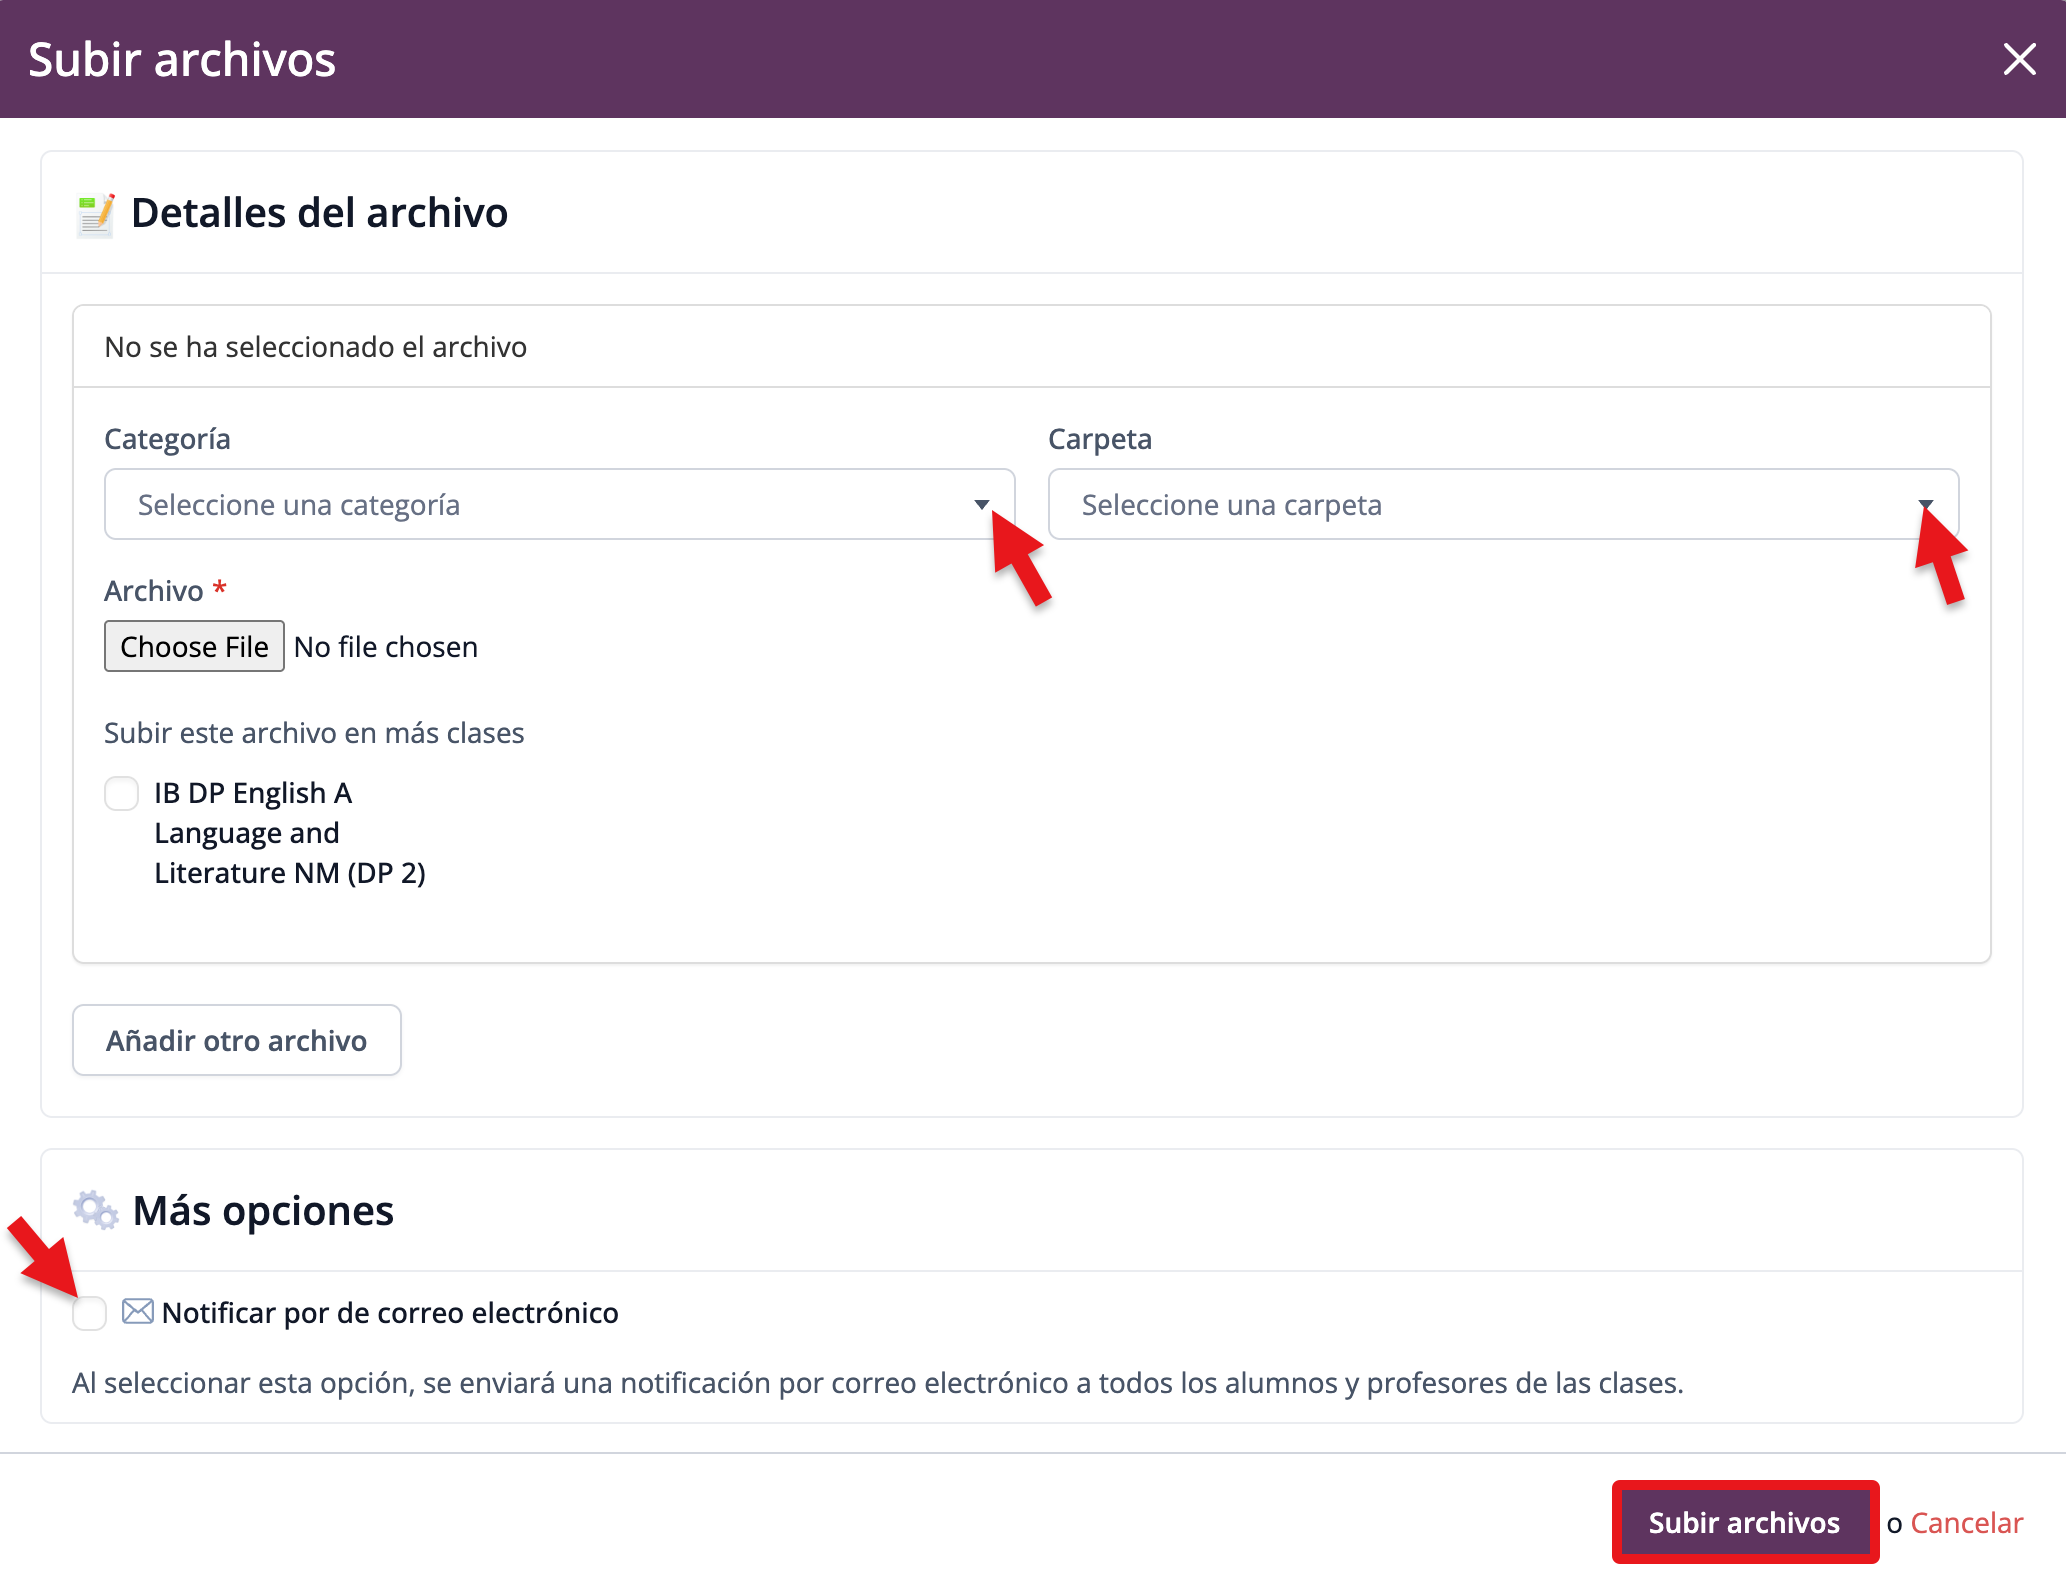Click the Categoría dropdown arrow
Screen dimensions: 2066x1588
click(x=981, y=505)
